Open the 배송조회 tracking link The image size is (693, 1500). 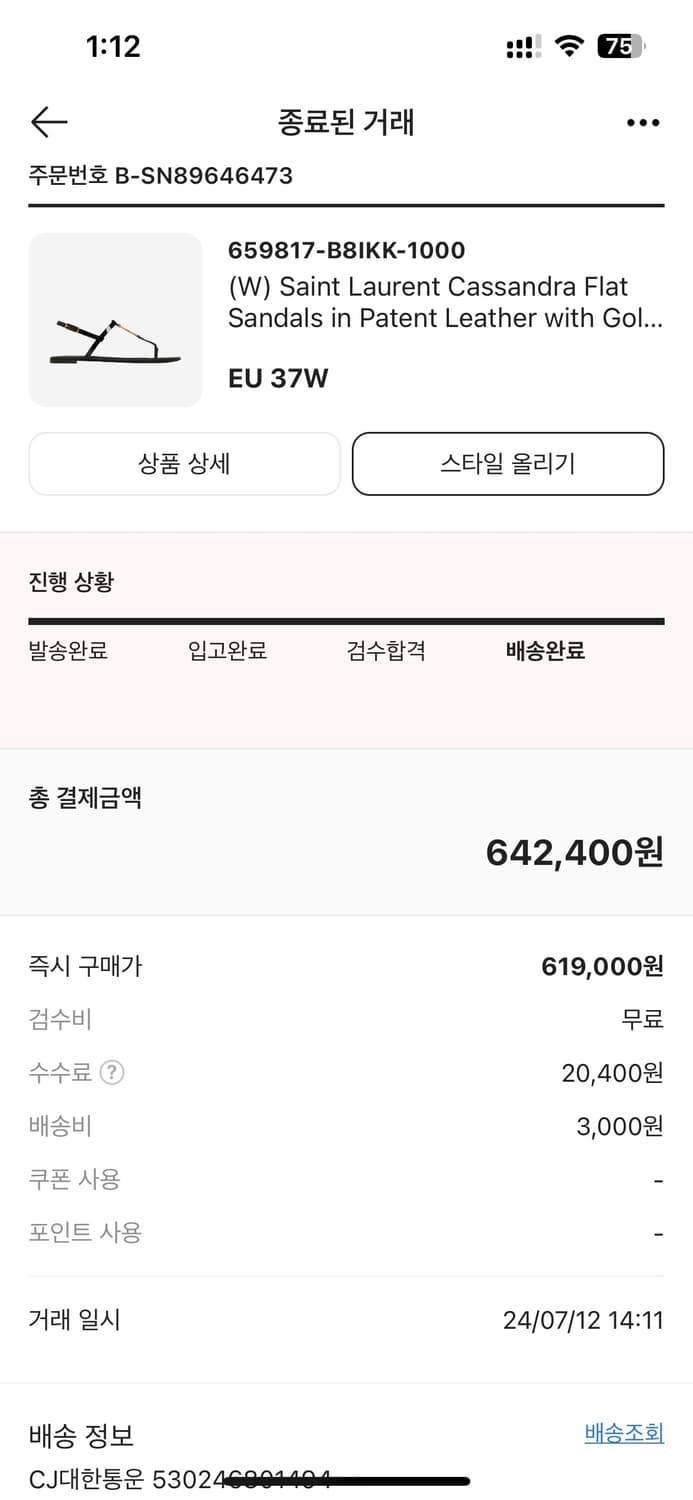[x=624, y=1433]
